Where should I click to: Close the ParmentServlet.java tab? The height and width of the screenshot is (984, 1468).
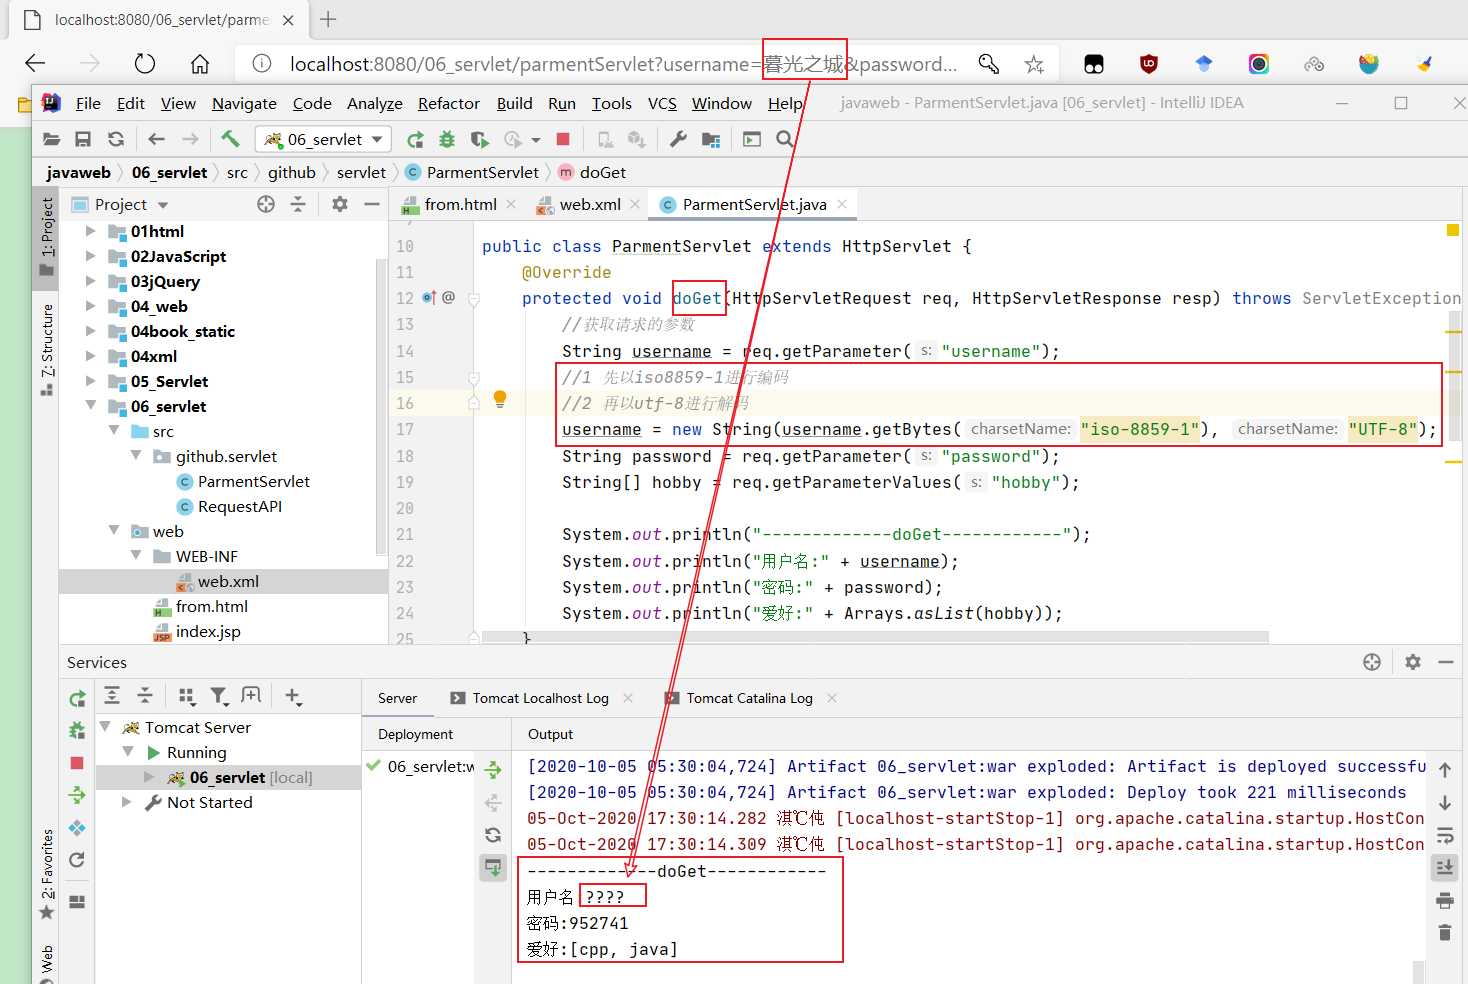(x=842, y=204)
